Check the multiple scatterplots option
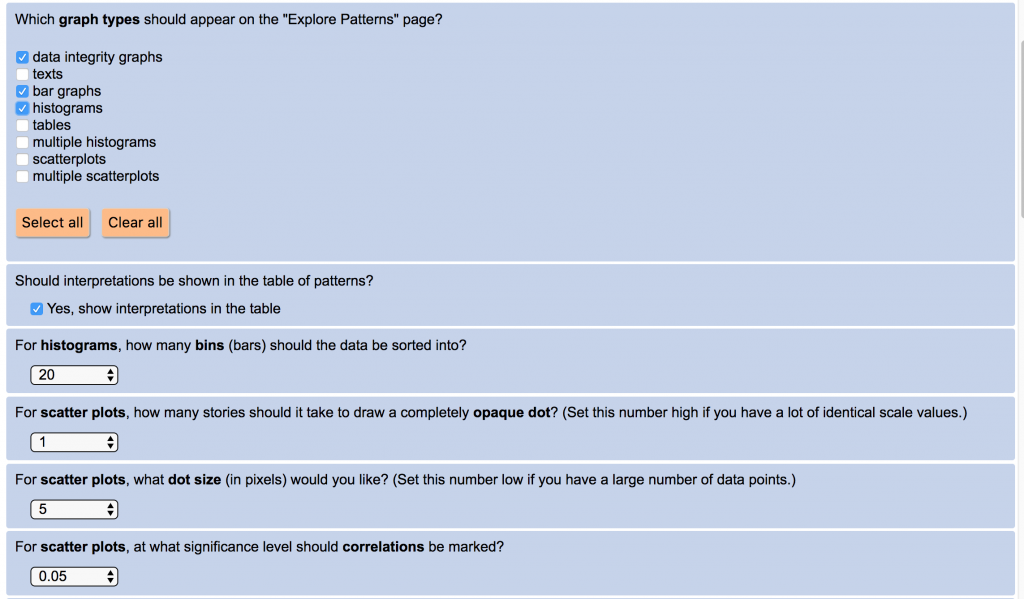Screen dimensions: 1024x599 pos(23,176)
